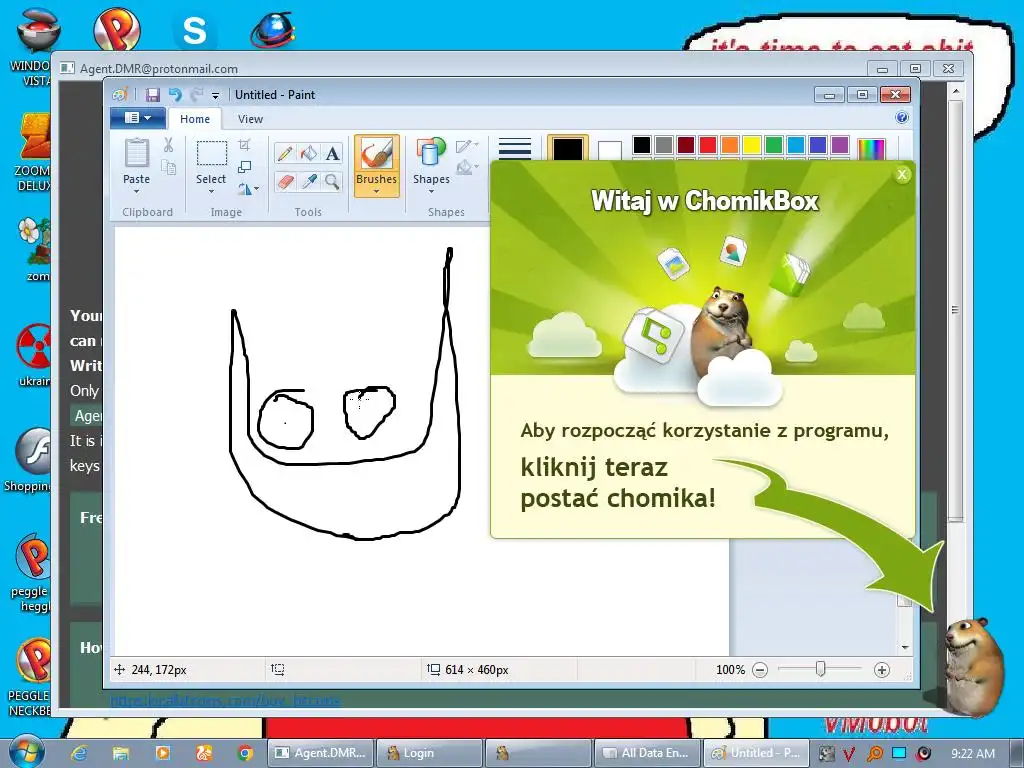Switch to All Data En... taskbar button

coord(647,753)
